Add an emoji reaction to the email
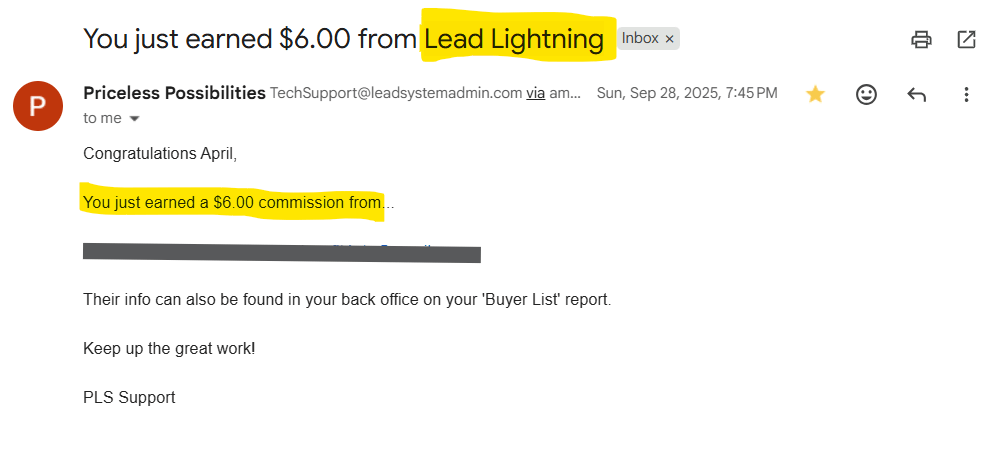 (866, 94)
